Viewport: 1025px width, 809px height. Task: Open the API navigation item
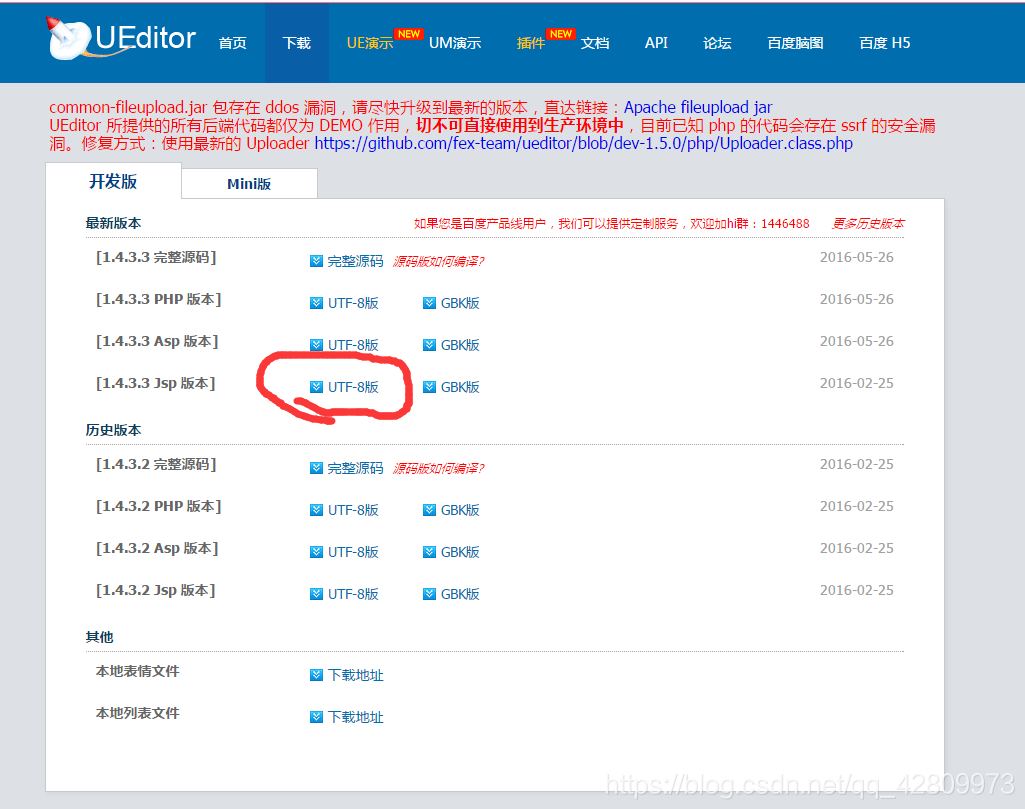click(656, 43)
